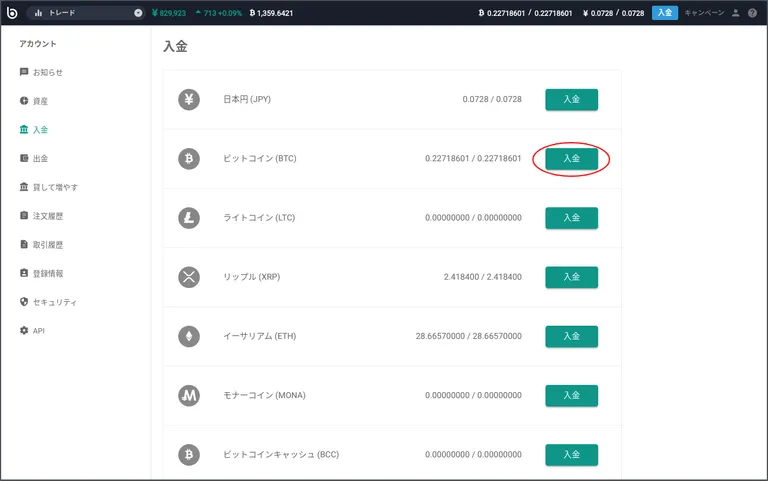
Task: Open the キャンペーン link in header
Action: [704, 13]
